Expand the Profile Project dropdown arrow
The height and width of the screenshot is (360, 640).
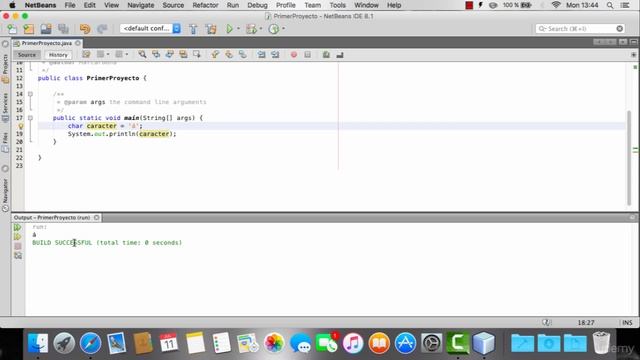(x=284, y=29)
